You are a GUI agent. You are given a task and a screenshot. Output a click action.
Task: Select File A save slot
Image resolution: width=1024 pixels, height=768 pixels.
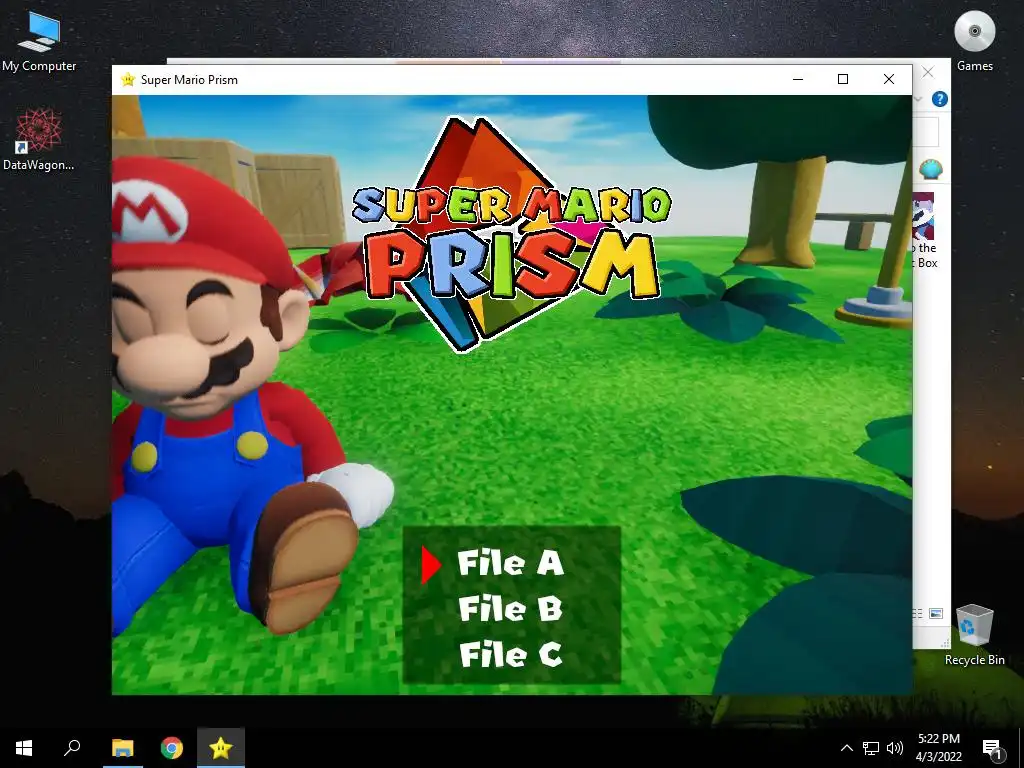point(510,563)
